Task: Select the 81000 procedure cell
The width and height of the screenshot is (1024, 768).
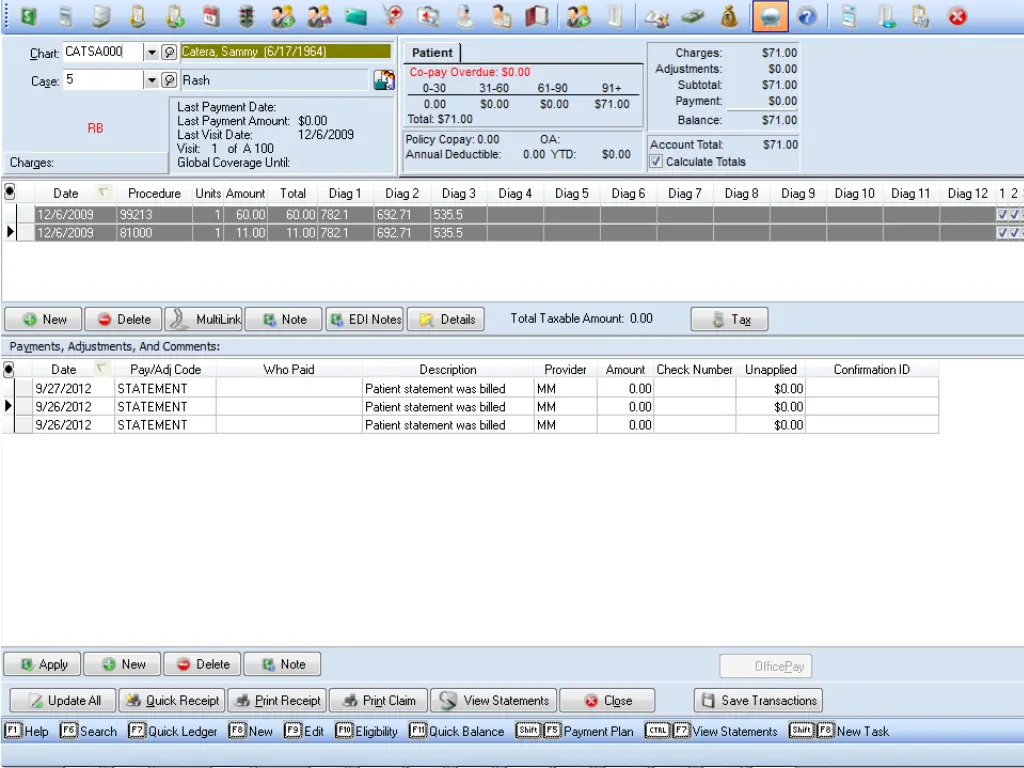Action: [x=155, y=232]
